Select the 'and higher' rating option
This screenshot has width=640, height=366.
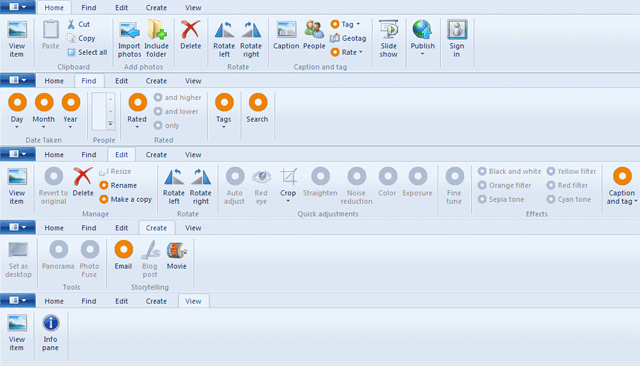pyautogui.click(x=178, y=98)
